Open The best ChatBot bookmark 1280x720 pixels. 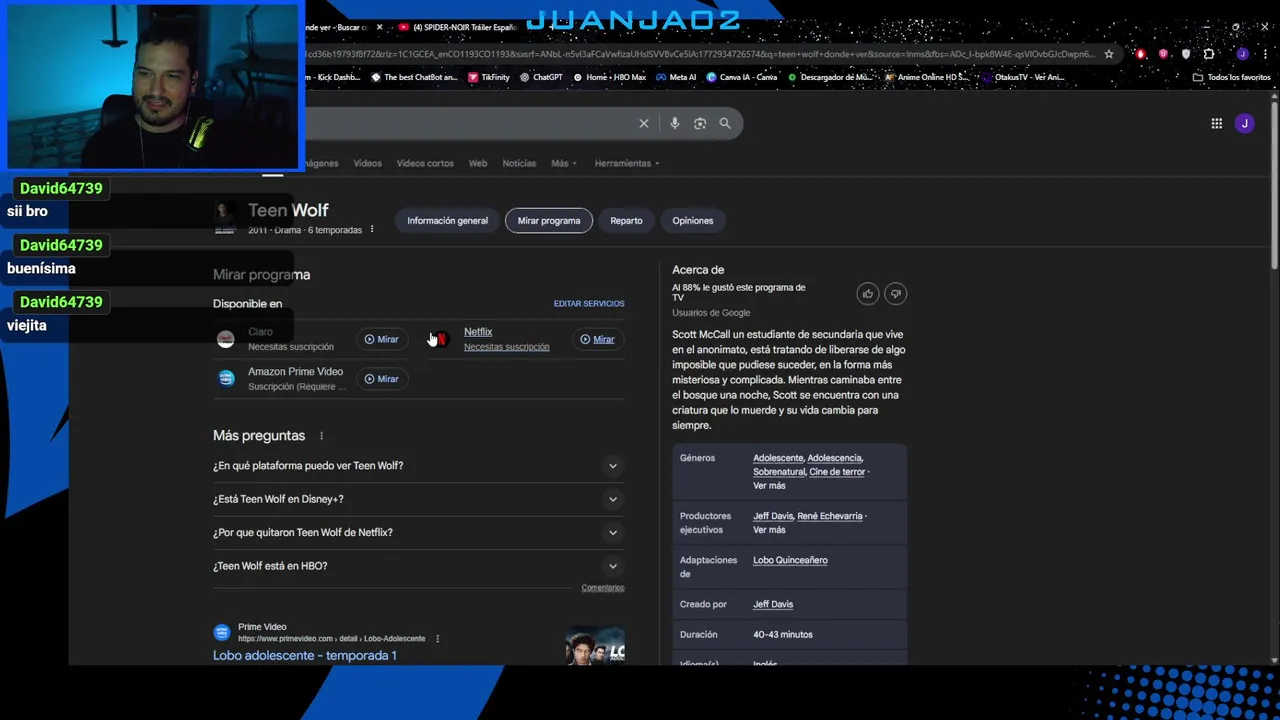[x=414, y=77]
